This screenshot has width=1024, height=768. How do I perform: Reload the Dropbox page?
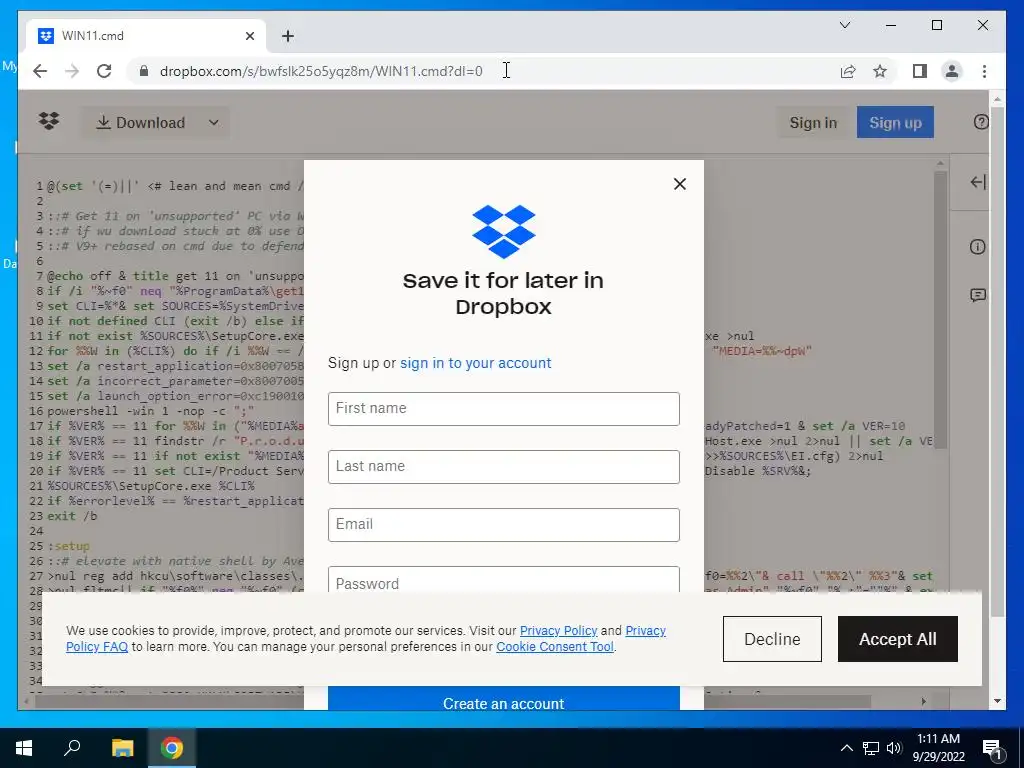click(x=104, y=71)
